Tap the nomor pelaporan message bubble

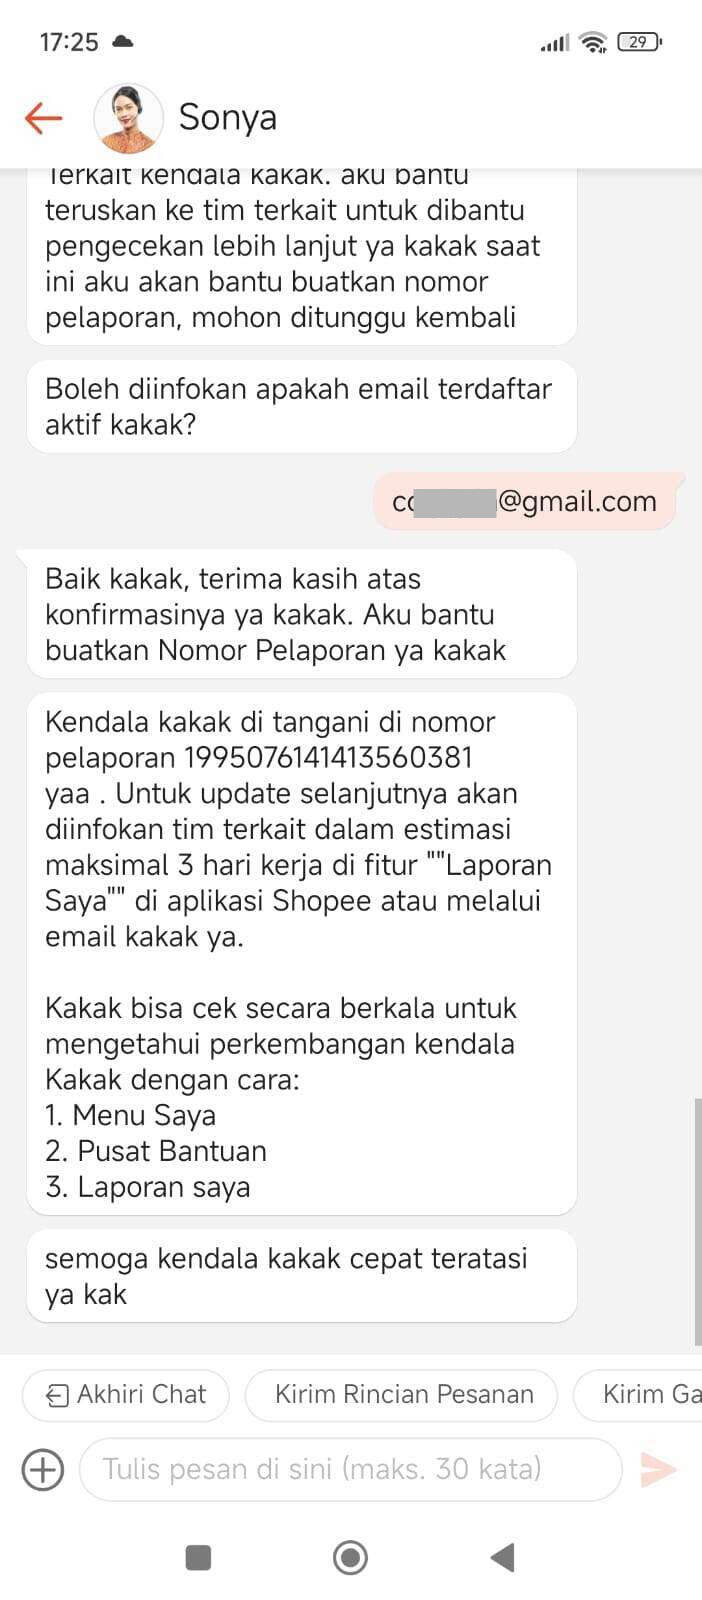click(x=301, y=954)
